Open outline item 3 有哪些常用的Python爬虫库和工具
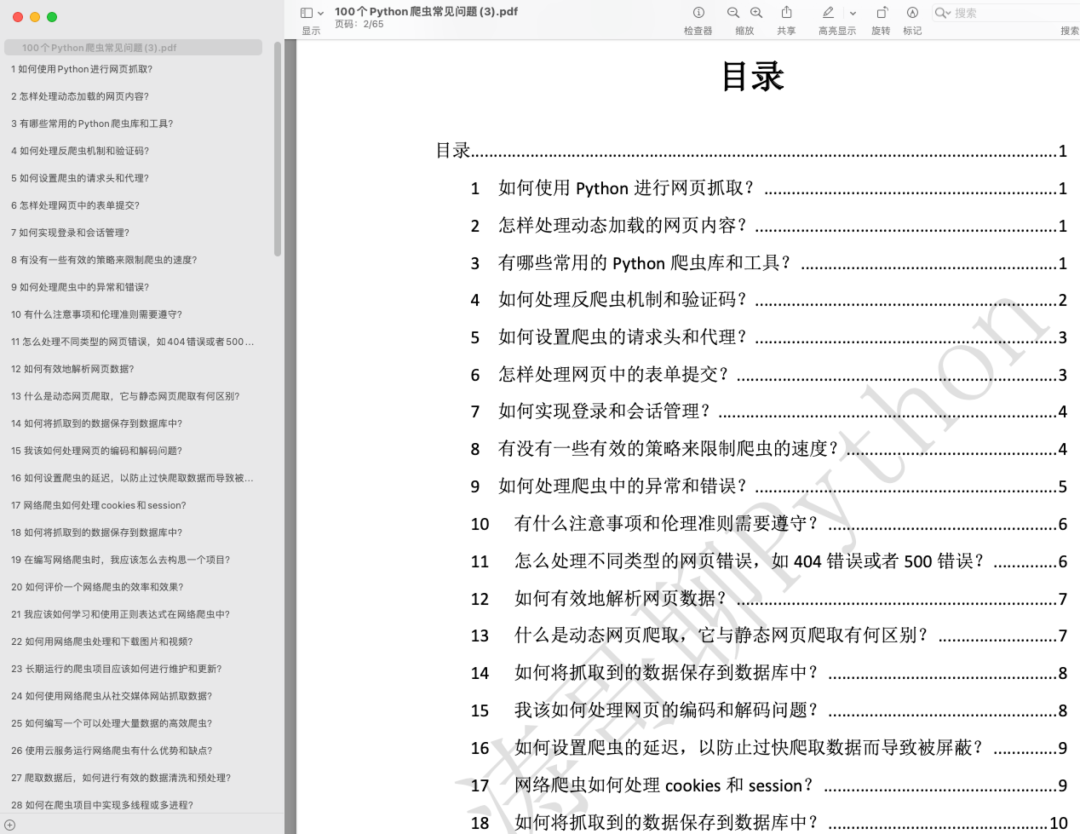 [92, 123]
